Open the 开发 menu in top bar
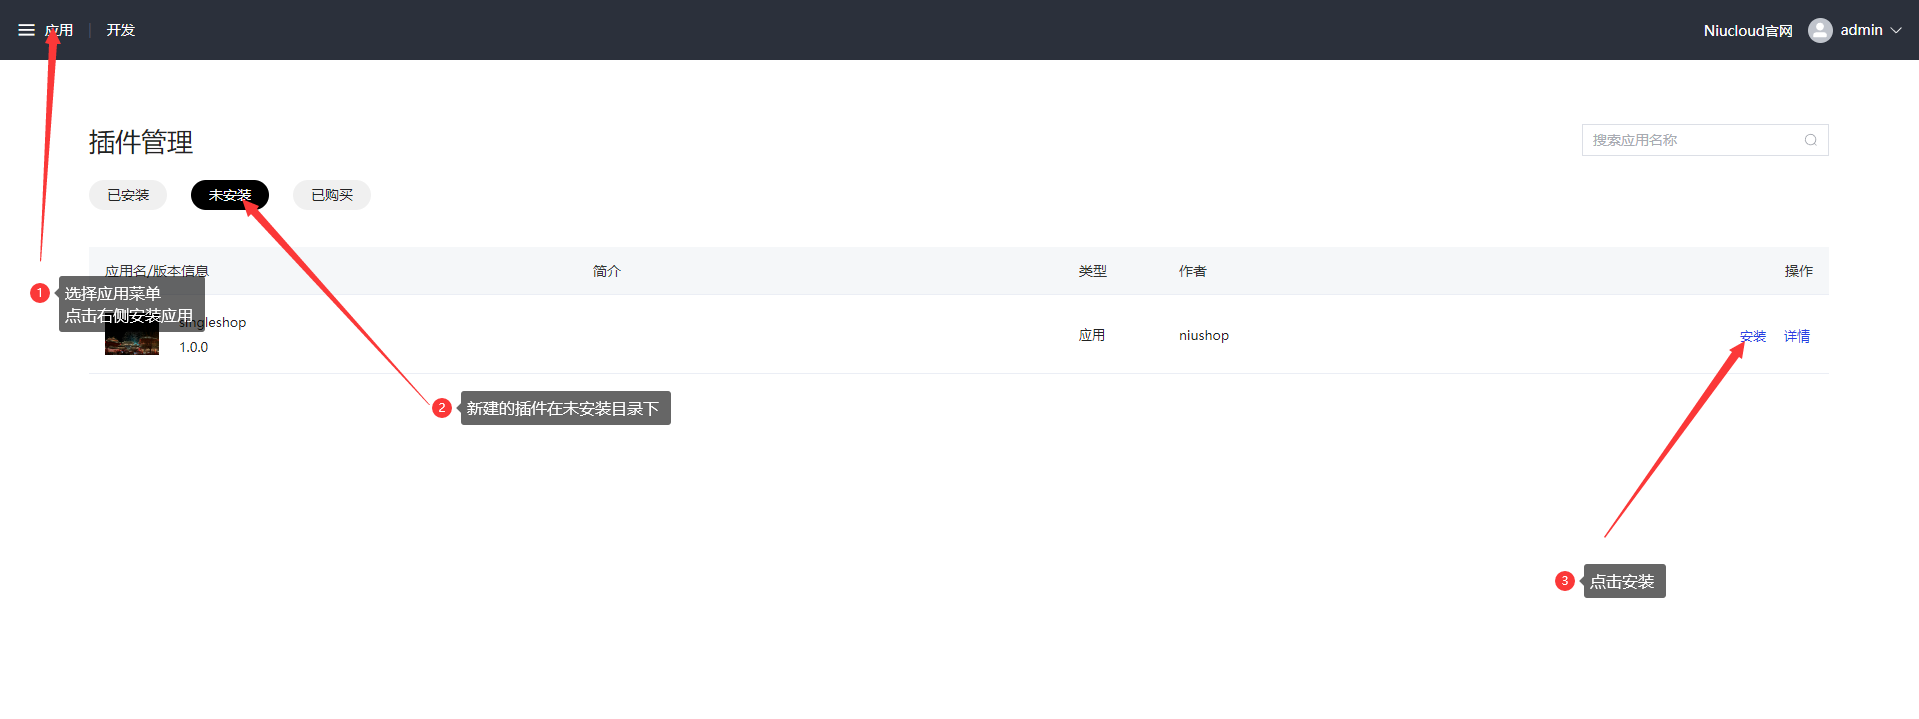Image resolution: width=1919 pixels, height=719 pixels. point(121,30)
